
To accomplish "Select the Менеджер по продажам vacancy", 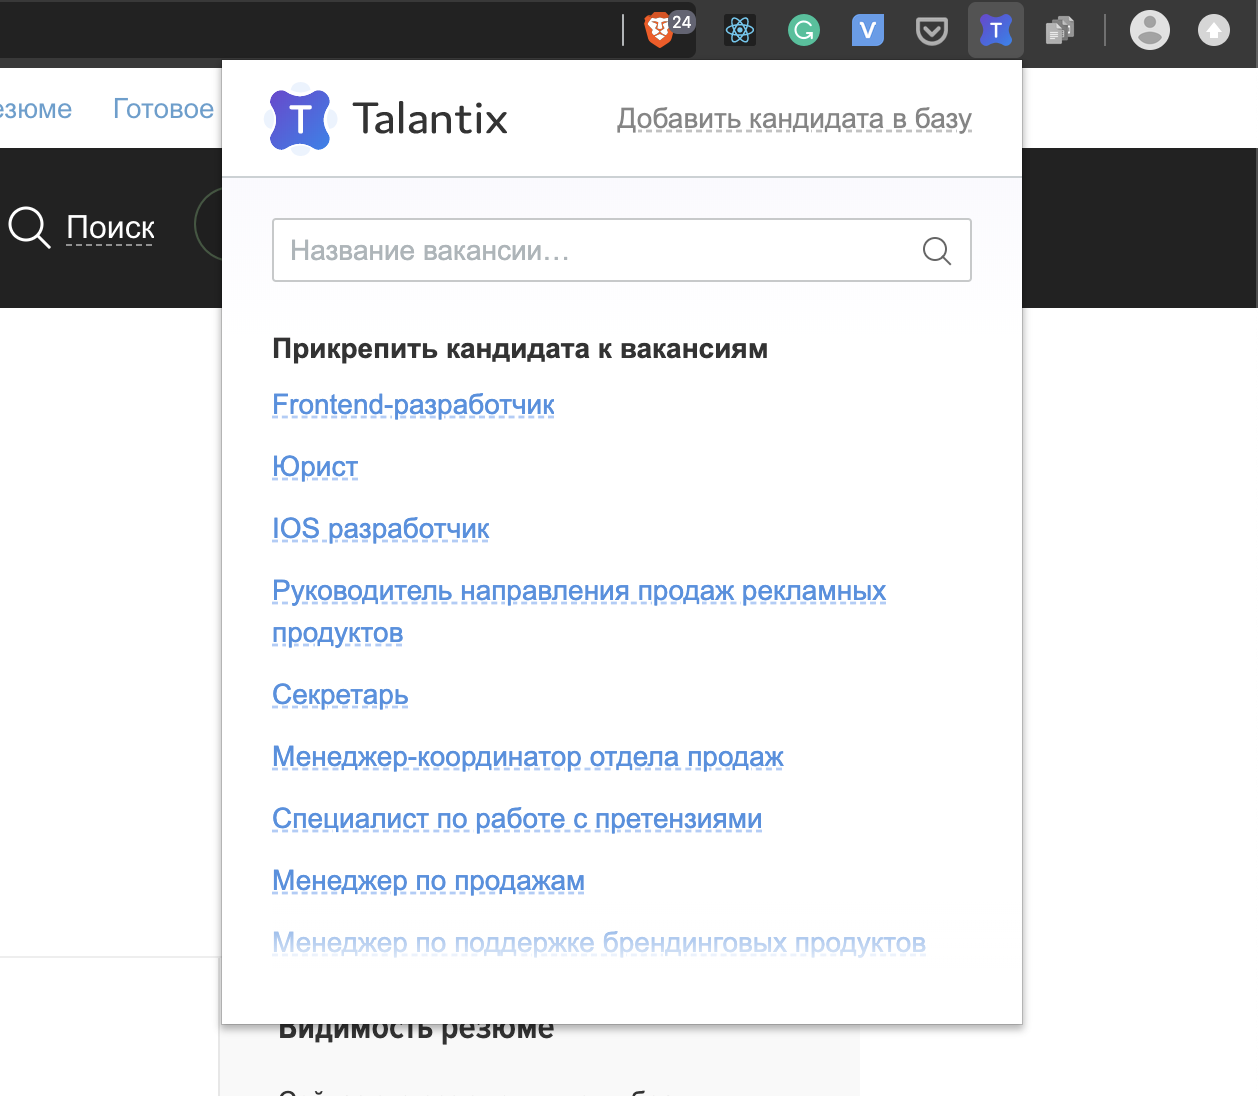I will [x=428, y=881].
